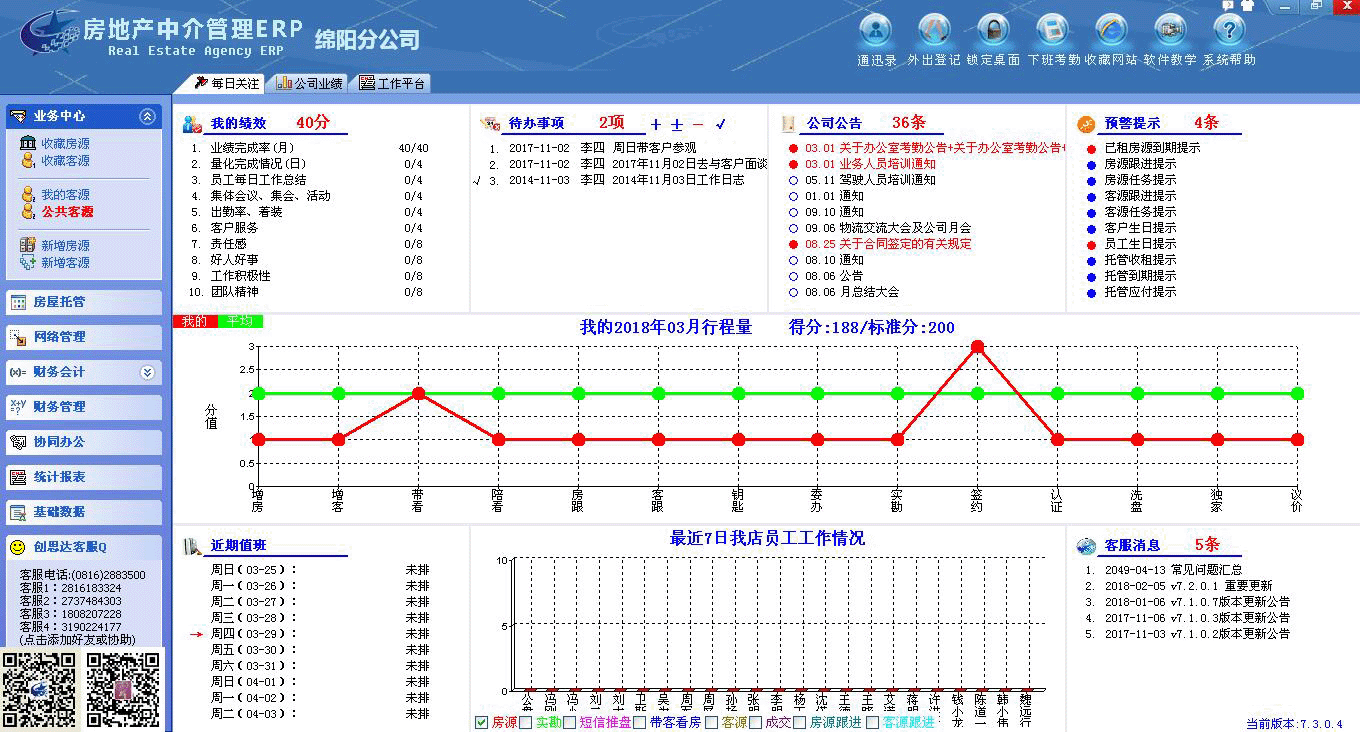Lock the desktop with 锁定桌面
1360x732 pixels.
(993, 30)
